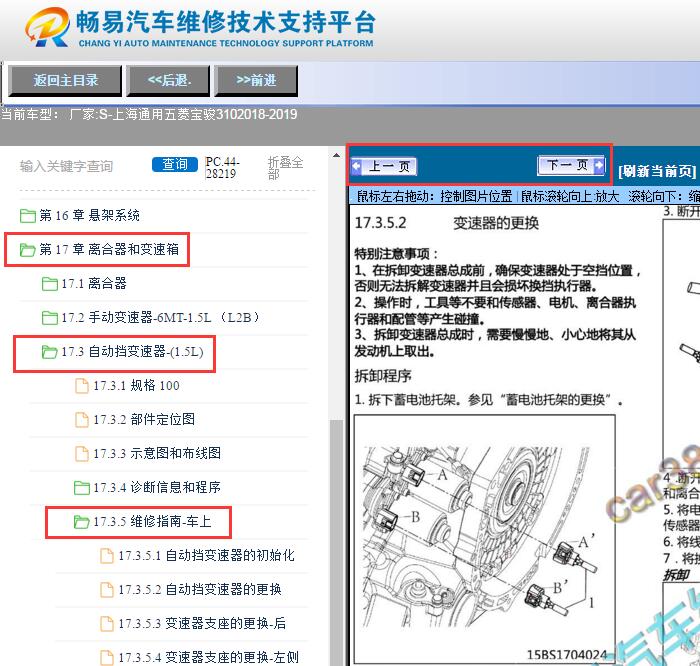Open 17.3.5.4 变速器支座的更换-左侧

pos(208,658)
